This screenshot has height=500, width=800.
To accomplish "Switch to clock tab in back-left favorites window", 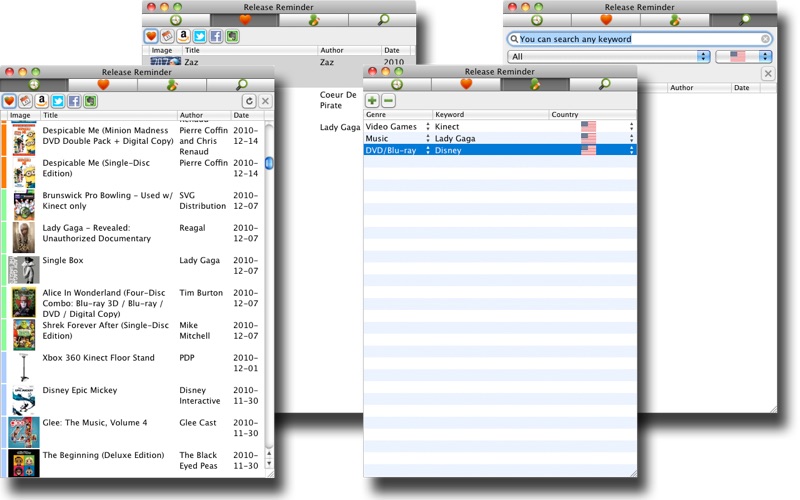I will click(x=176, y=20).
